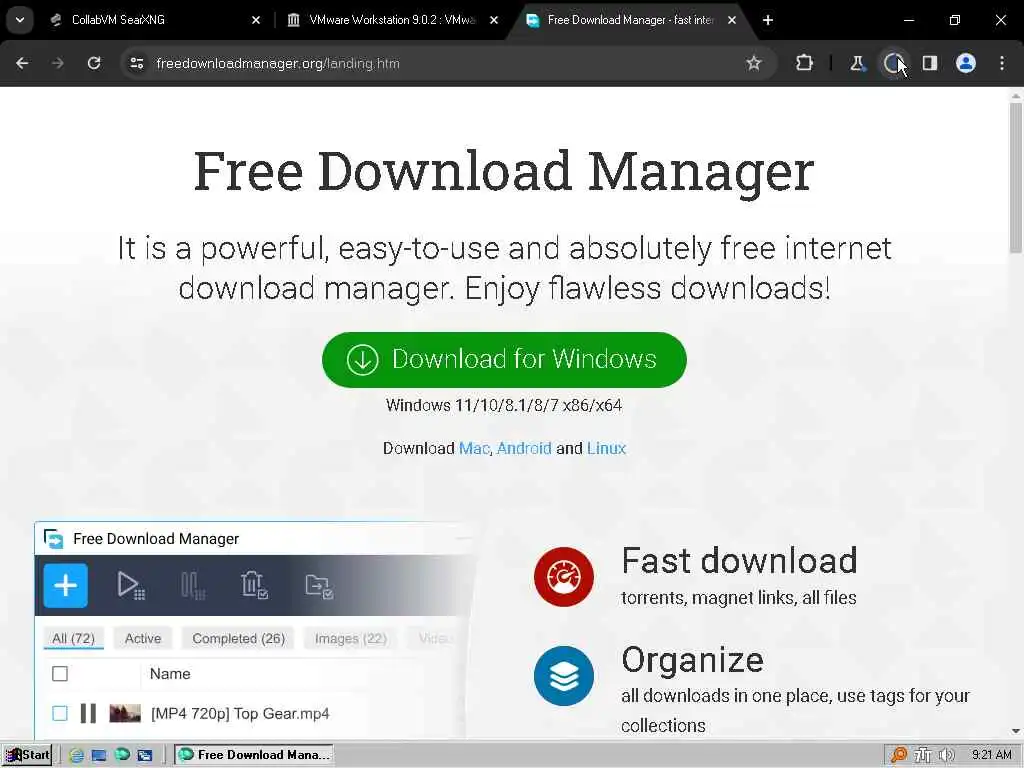Bookmark this page with the star icon
1024x768 pixels.
(754, 63)
